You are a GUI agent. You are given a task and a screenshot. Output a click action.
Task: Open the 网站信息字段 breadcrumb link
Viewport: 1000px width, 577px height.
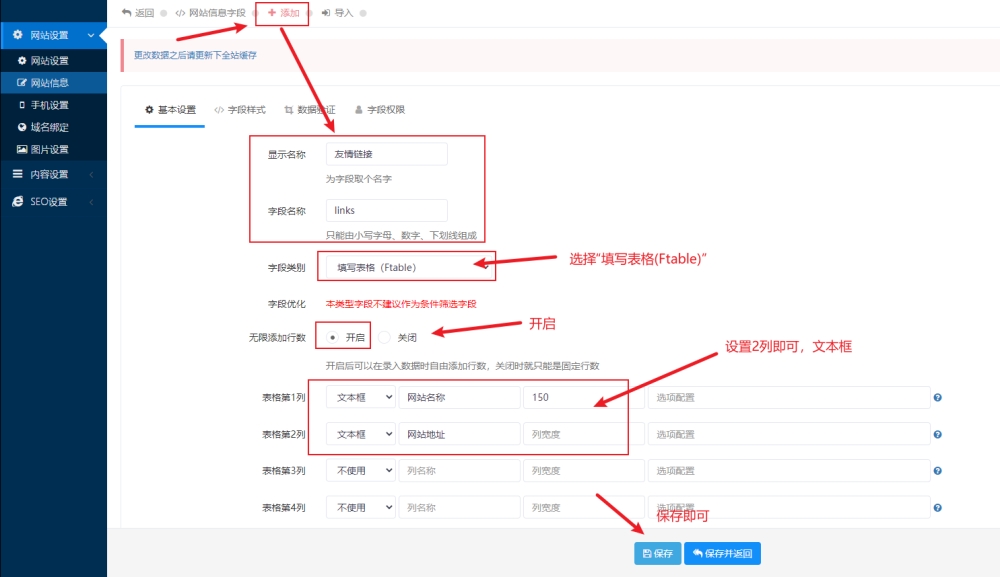point(210,13)
